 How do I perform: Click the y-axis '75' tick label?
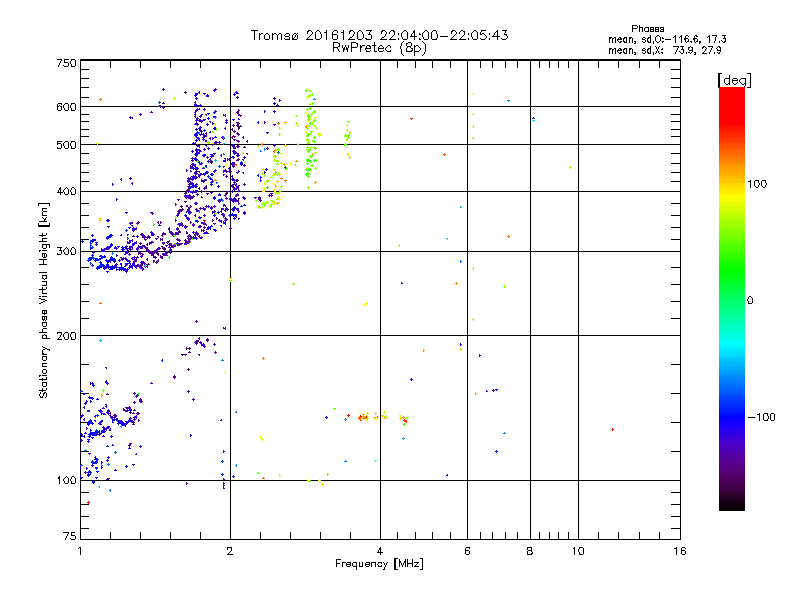70,536
